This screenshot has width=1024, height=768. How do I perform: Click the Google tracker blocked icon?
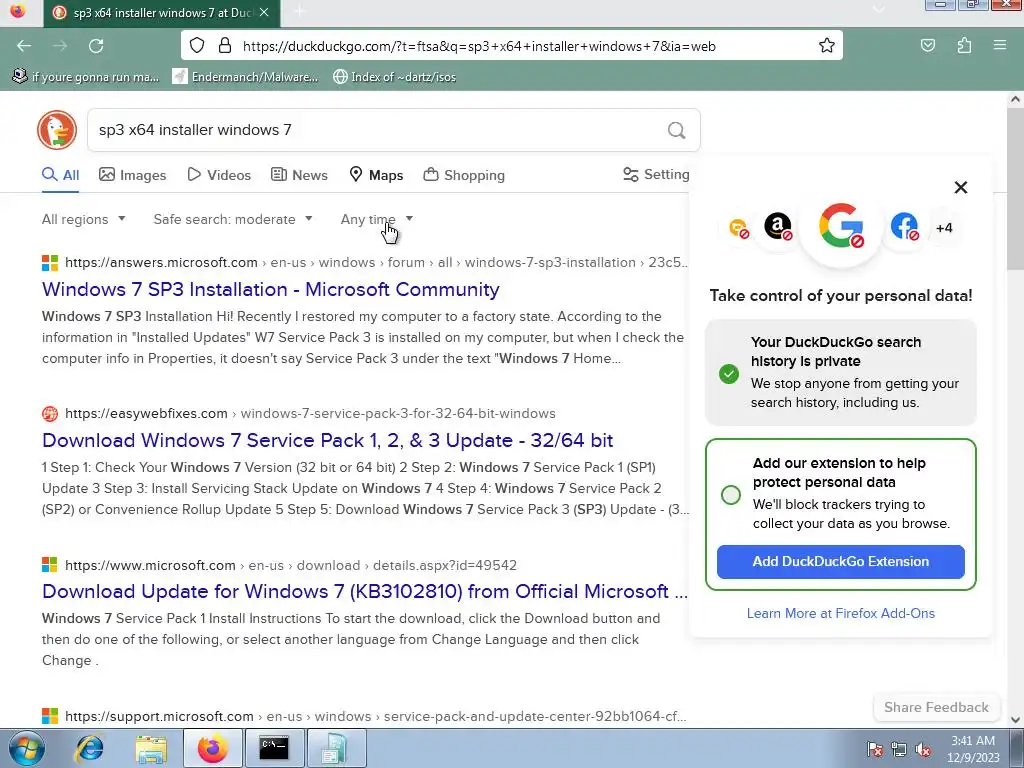[841, 226]
